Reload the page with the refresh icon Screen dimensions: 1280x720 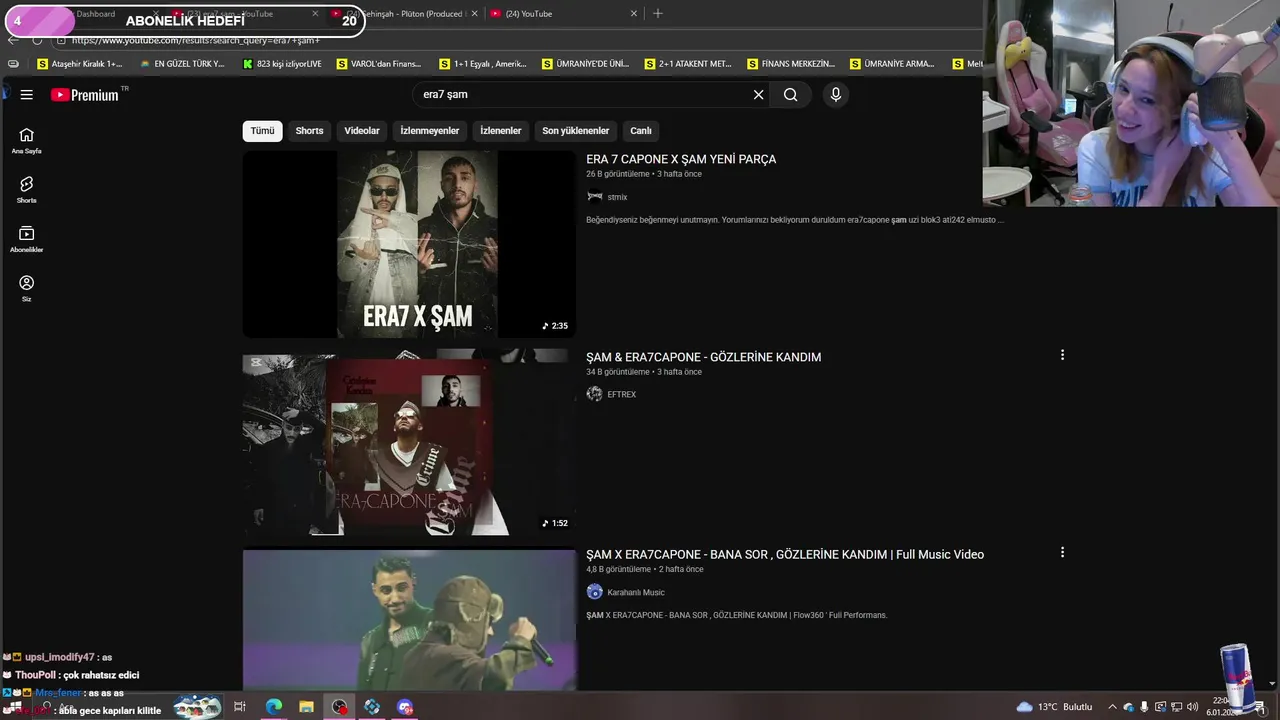point(37,40)
